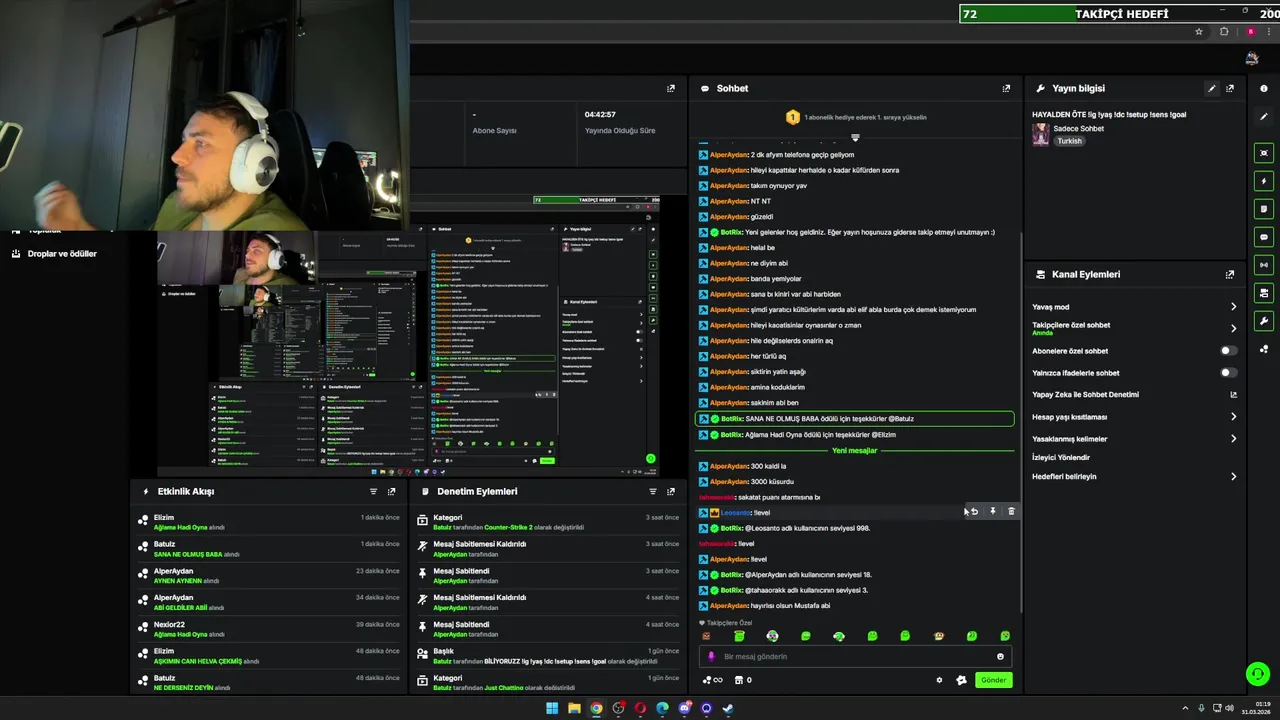Pop out the Etkinlik Akışı panel
Image resolution: width=1280 pixels, height=720 pixels.
pyautogui.click(x=392, y=491)
